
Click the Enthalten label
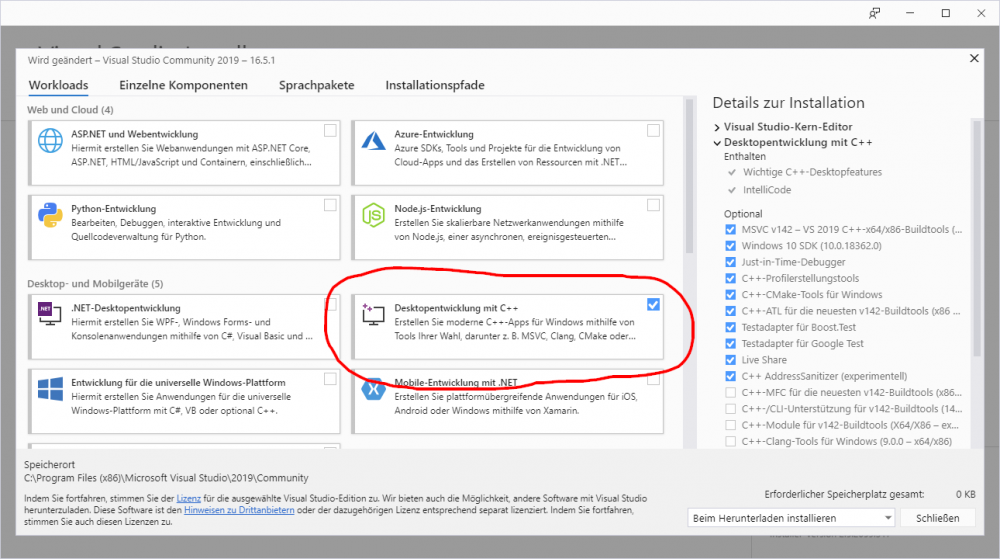tap(745, 156)
